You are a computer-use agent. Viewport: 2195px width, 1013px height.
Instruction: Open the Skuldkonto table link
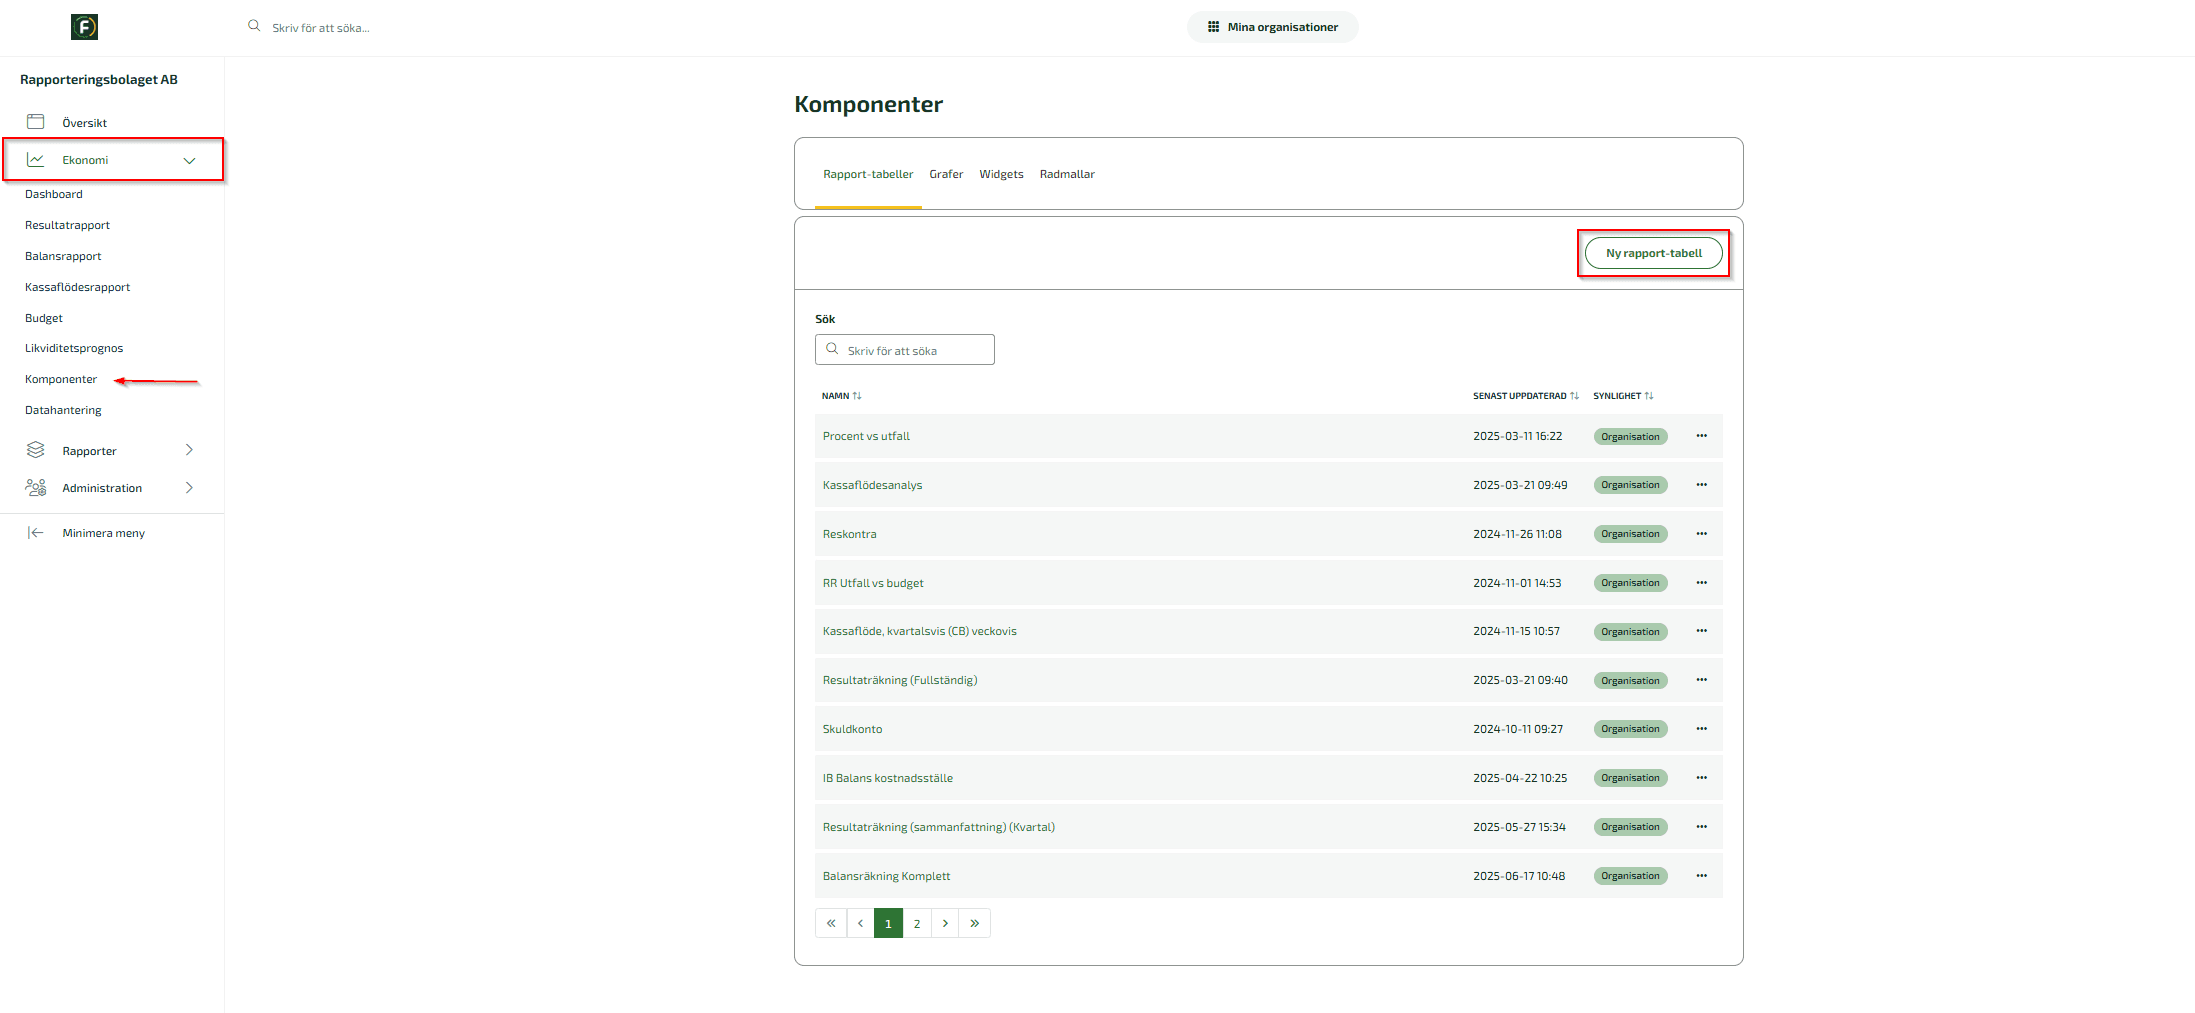852,729
